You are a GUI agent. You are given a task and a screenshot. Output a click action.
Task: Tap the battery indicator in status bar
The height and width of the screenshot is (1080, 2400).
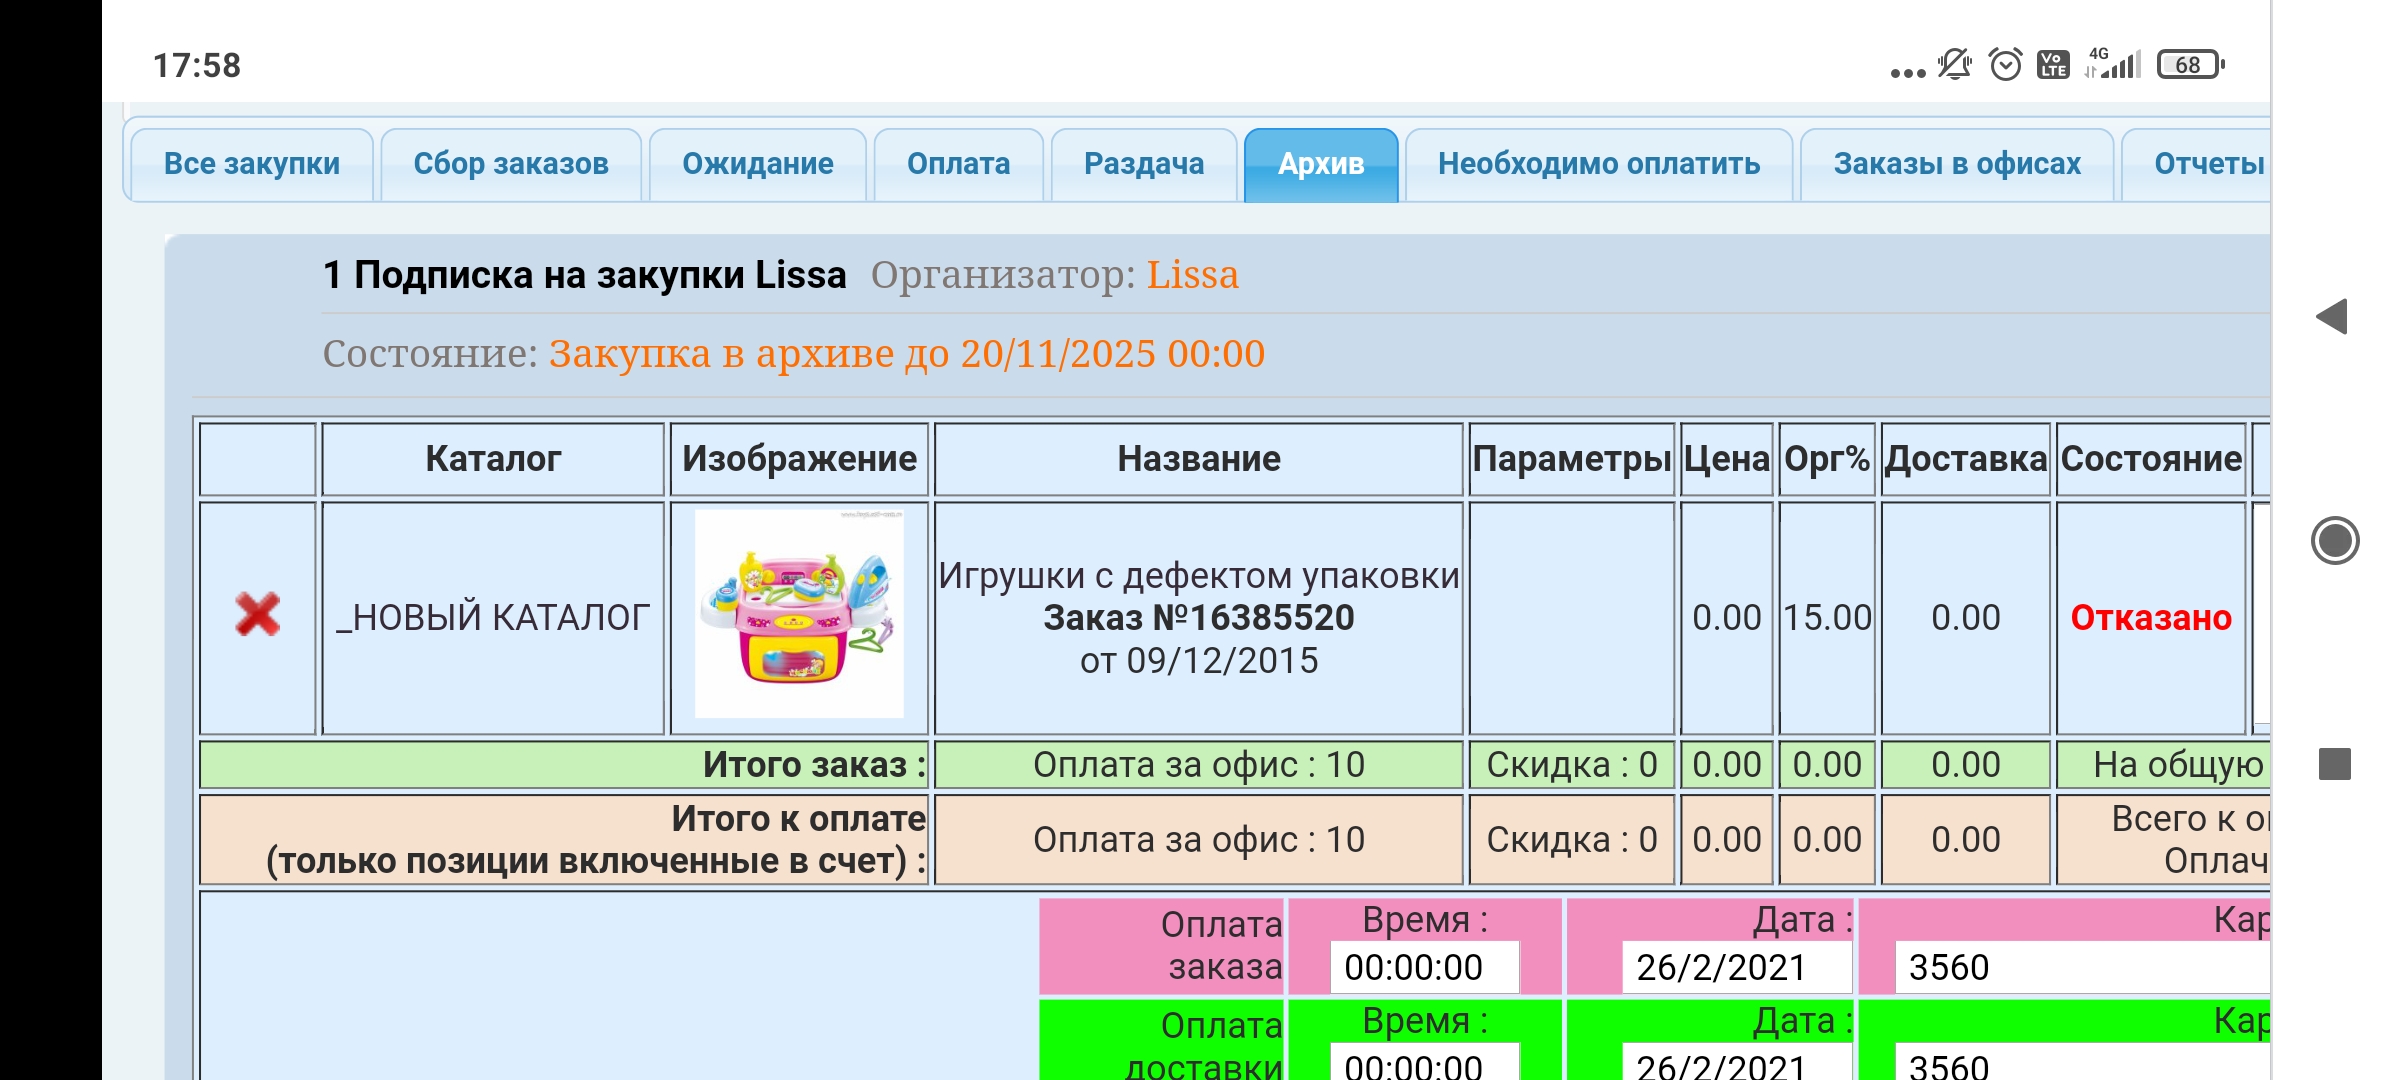pos(2189,65)
